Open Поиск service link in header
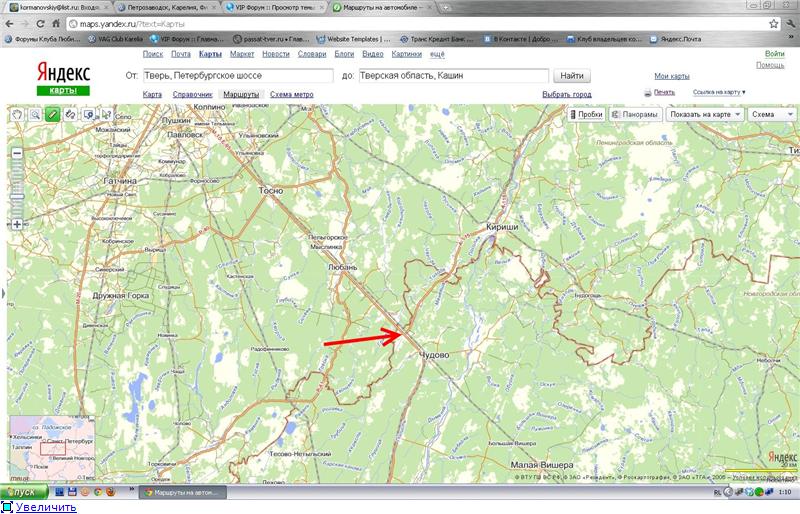The width and height of the screenshot is (800, 514). pyautogui.click(x=153, y=54)
